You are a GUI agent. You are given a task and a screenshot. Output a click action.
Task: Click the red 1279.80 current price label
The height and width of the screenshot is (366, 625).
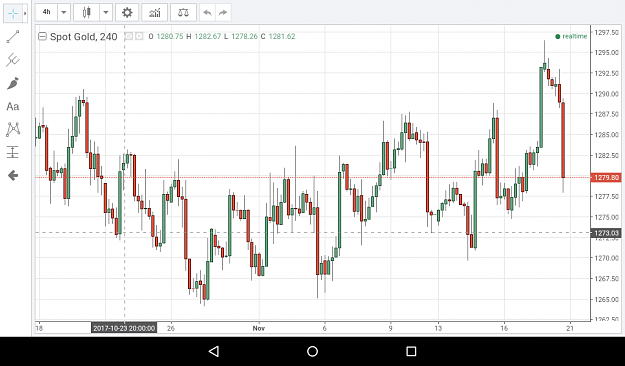pyautogui.click(x=606, y=177)
